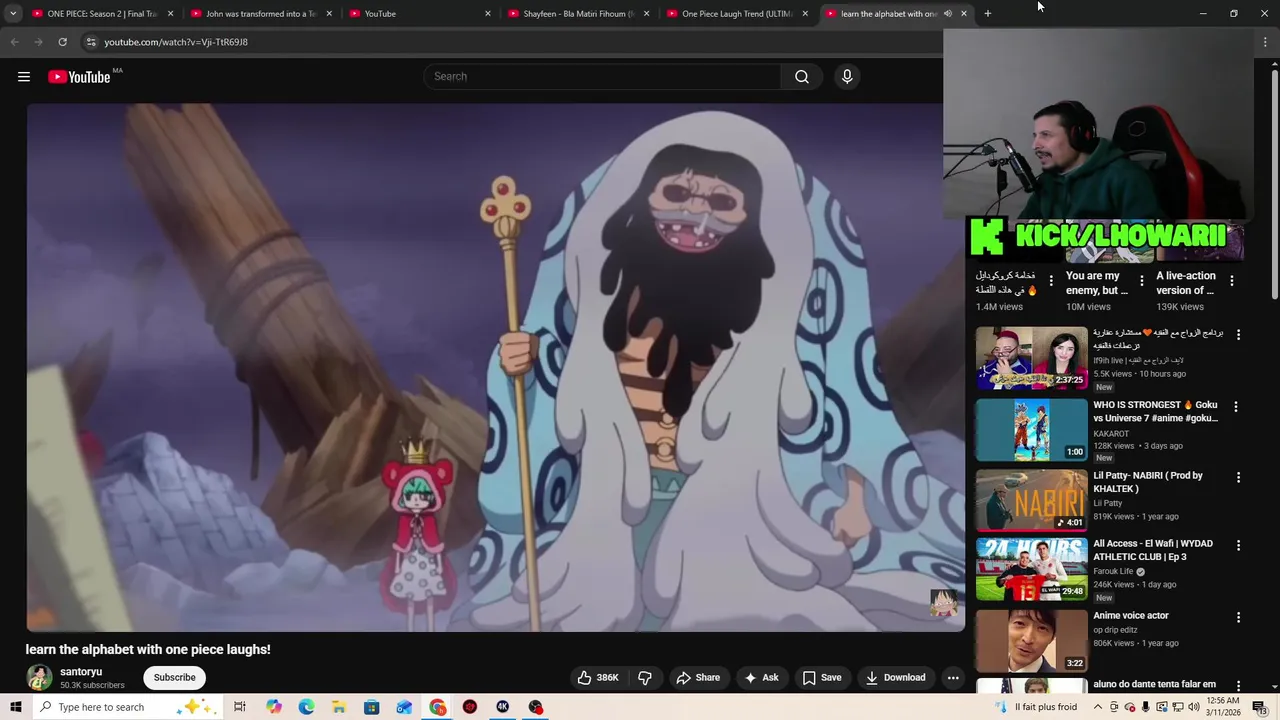Click the magnifier search button
1280x720 pixels.
pyautogui.click(x=802, y=76)
